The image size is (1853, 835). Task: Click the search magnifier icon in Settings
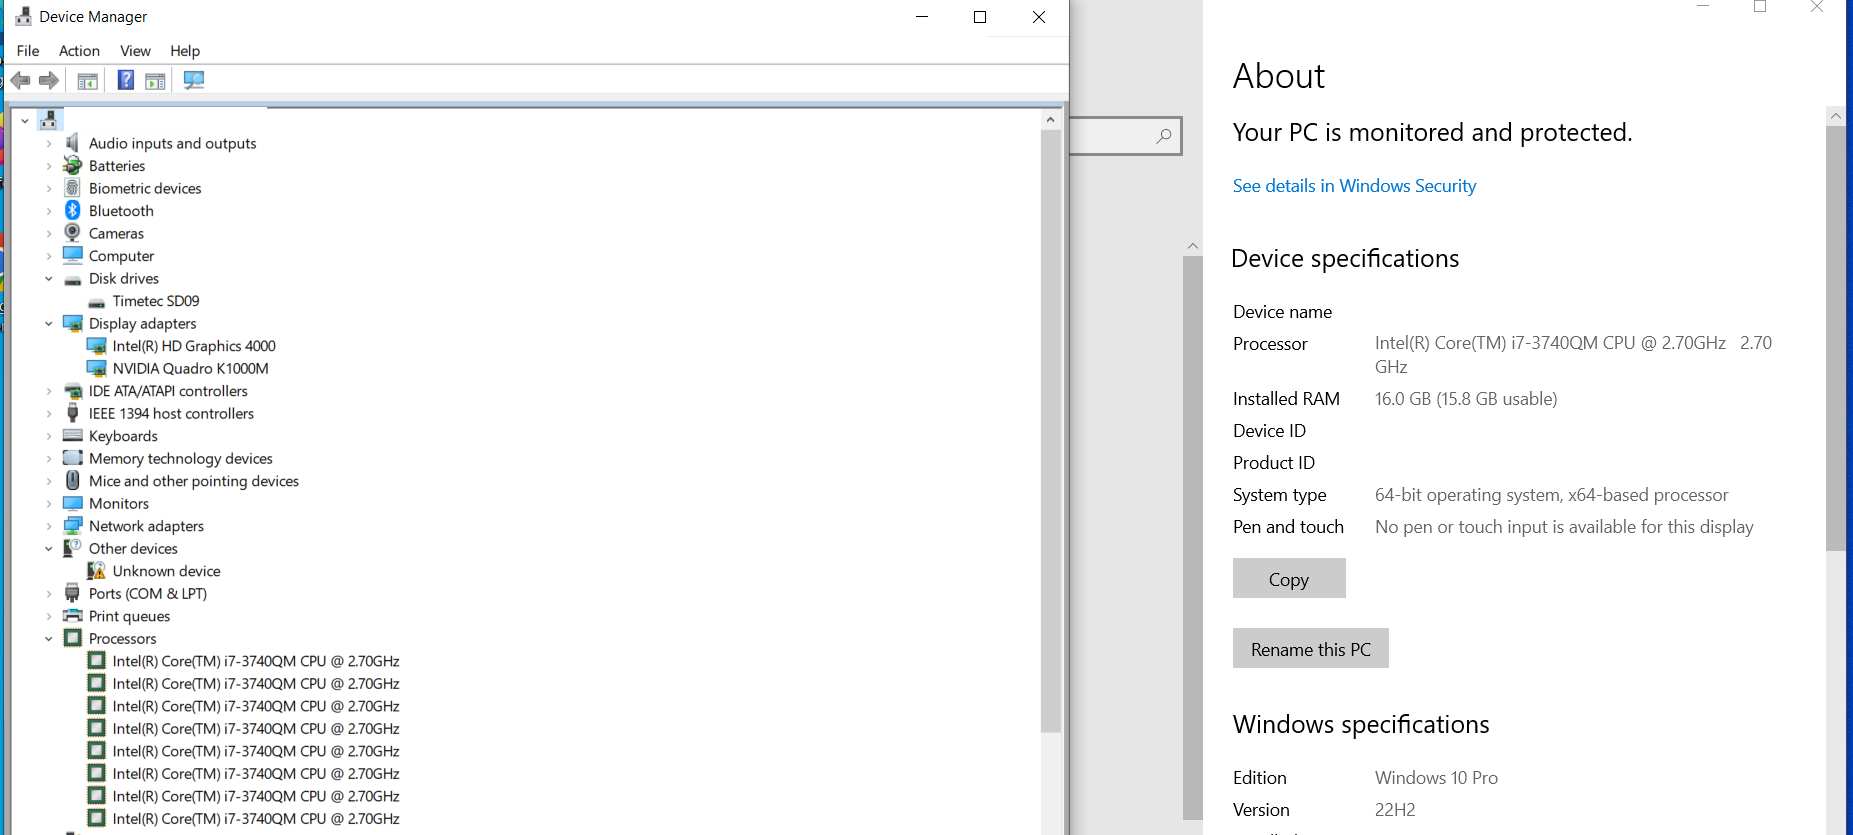point(1164,136)
